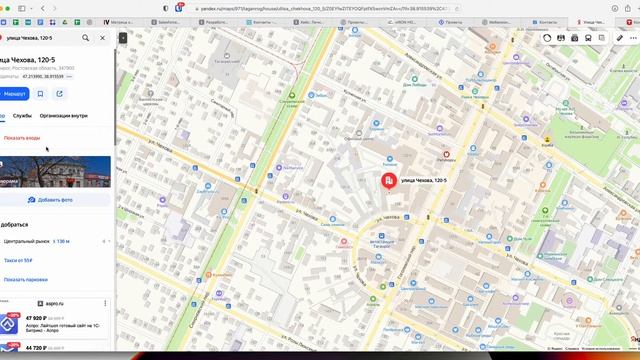Open the Вебвизор browser tab

pyautogui.click(x=497, y=22)
